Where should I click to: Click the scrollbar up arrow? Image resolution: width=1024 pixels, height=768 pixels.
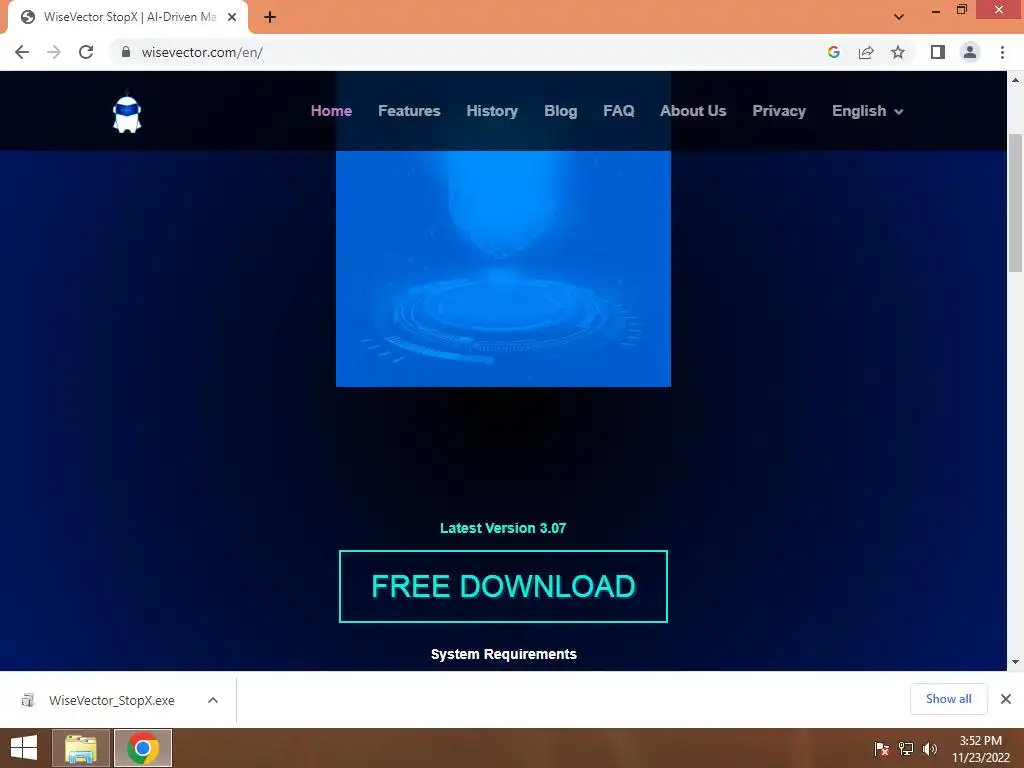pyautogui.click(x=1015, y=80)
